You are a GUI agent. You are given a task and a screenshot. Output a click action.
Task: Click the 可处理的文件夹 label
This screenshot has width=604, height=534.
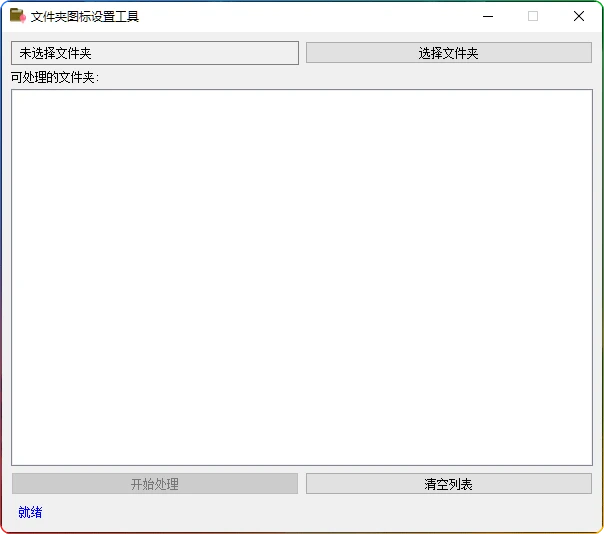55,77
